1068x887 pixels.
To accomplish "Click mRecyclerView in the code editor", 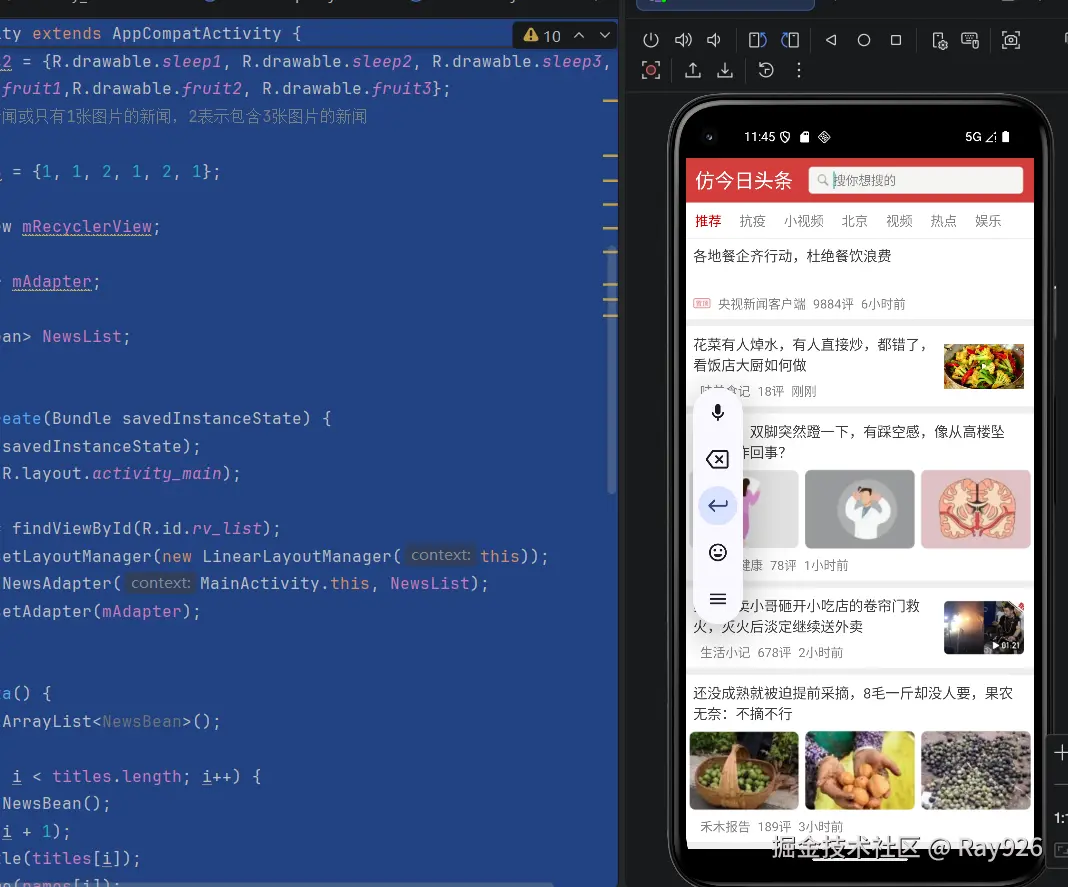I will pyautogui.click(x=87, y=227).
